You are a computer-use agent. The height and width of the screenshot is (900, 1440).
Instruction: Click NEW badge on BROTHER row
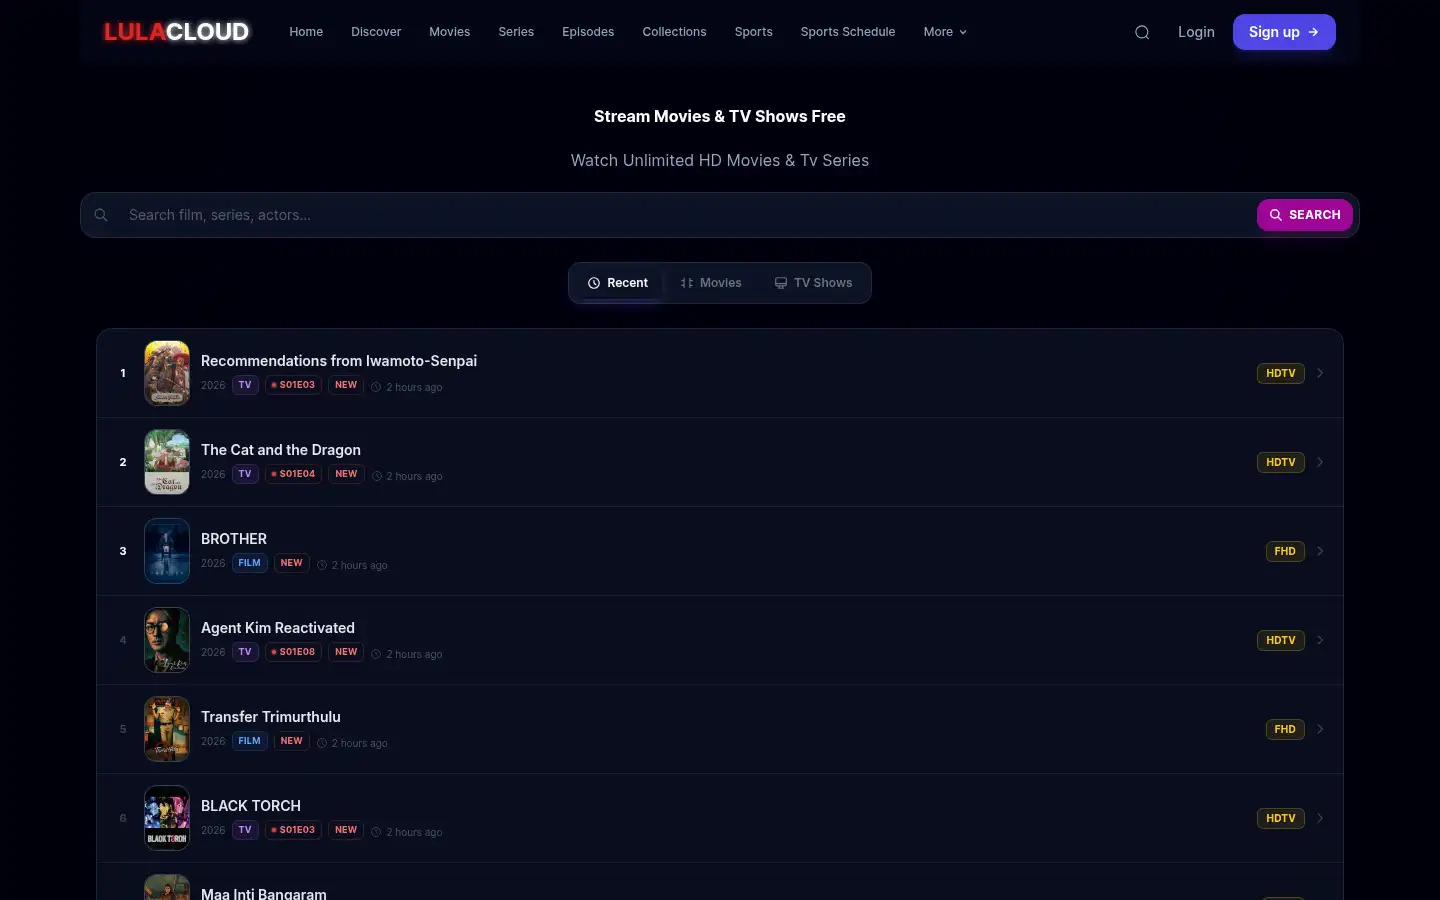pyautogui.click(x=291, y=563)
